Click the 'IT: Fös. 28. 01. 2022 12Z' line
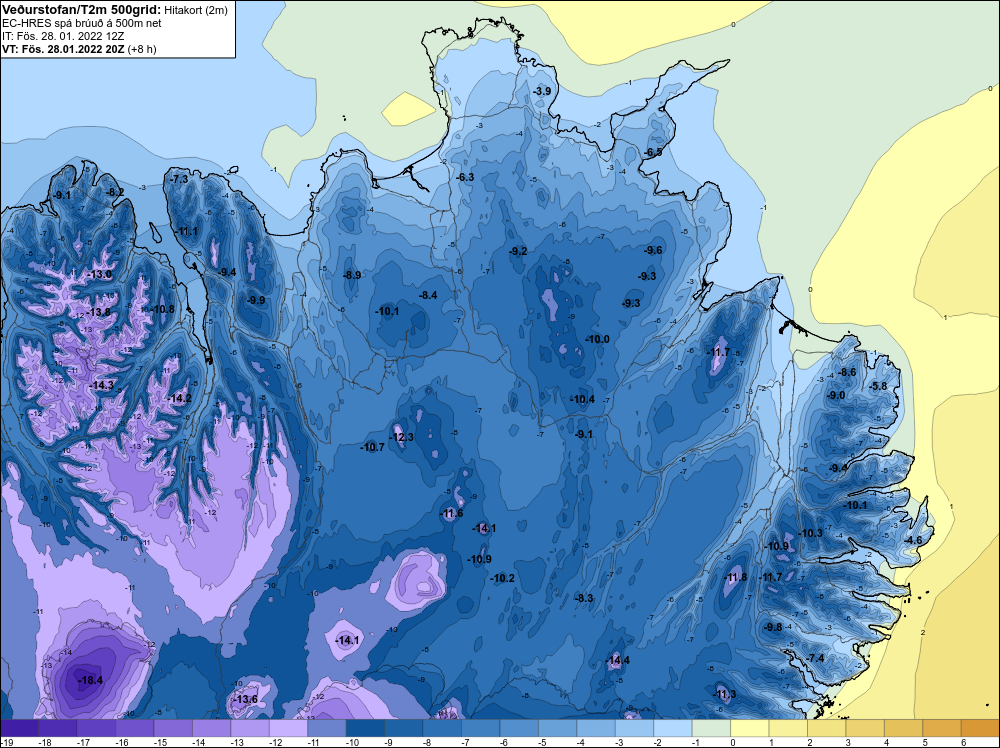The image size is (1000, 748). click(63, 36)
